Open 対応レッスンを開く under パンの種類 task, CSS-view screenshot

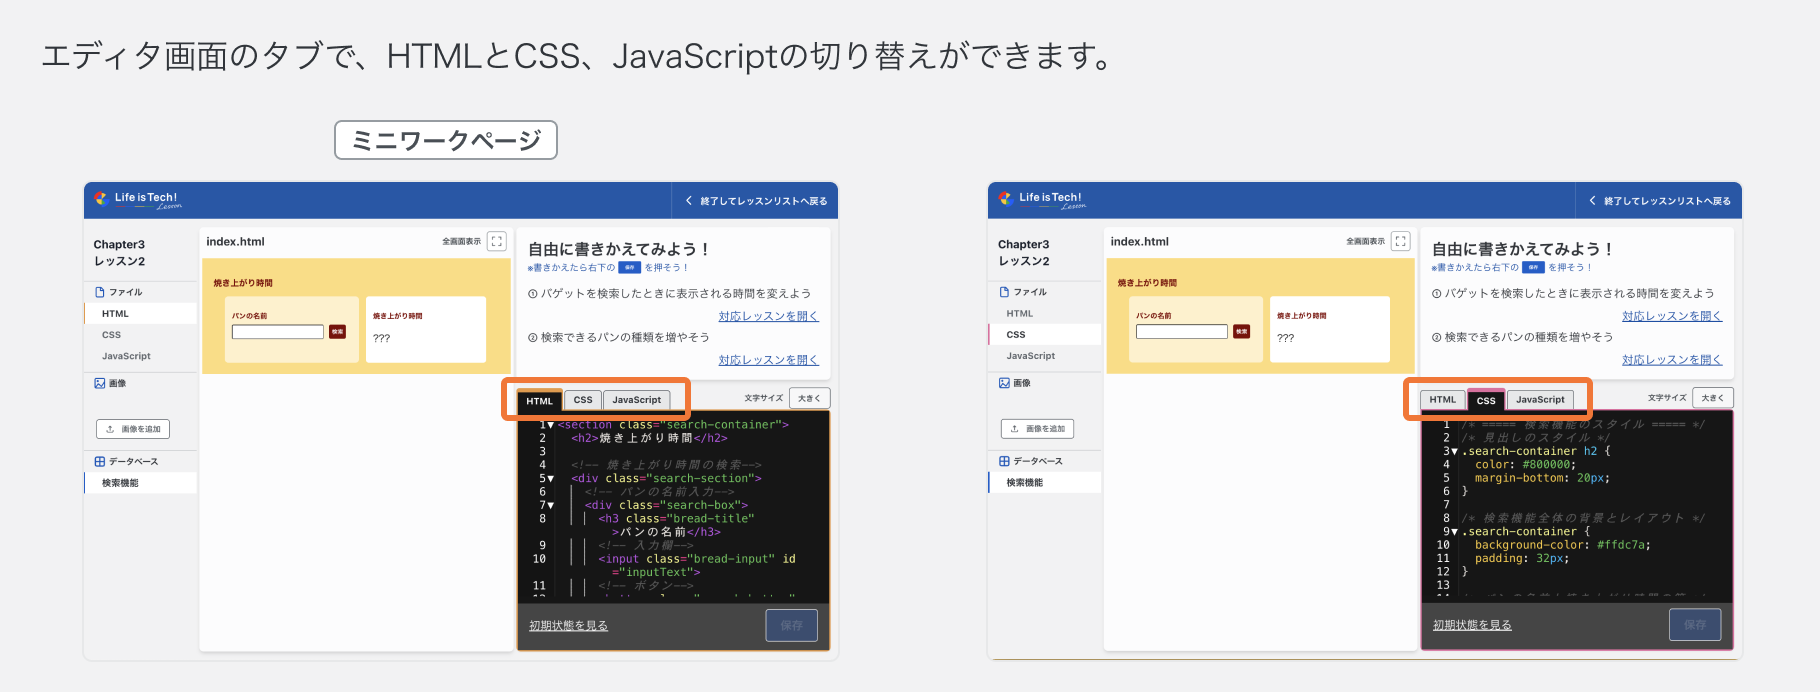pos(1672,360)
